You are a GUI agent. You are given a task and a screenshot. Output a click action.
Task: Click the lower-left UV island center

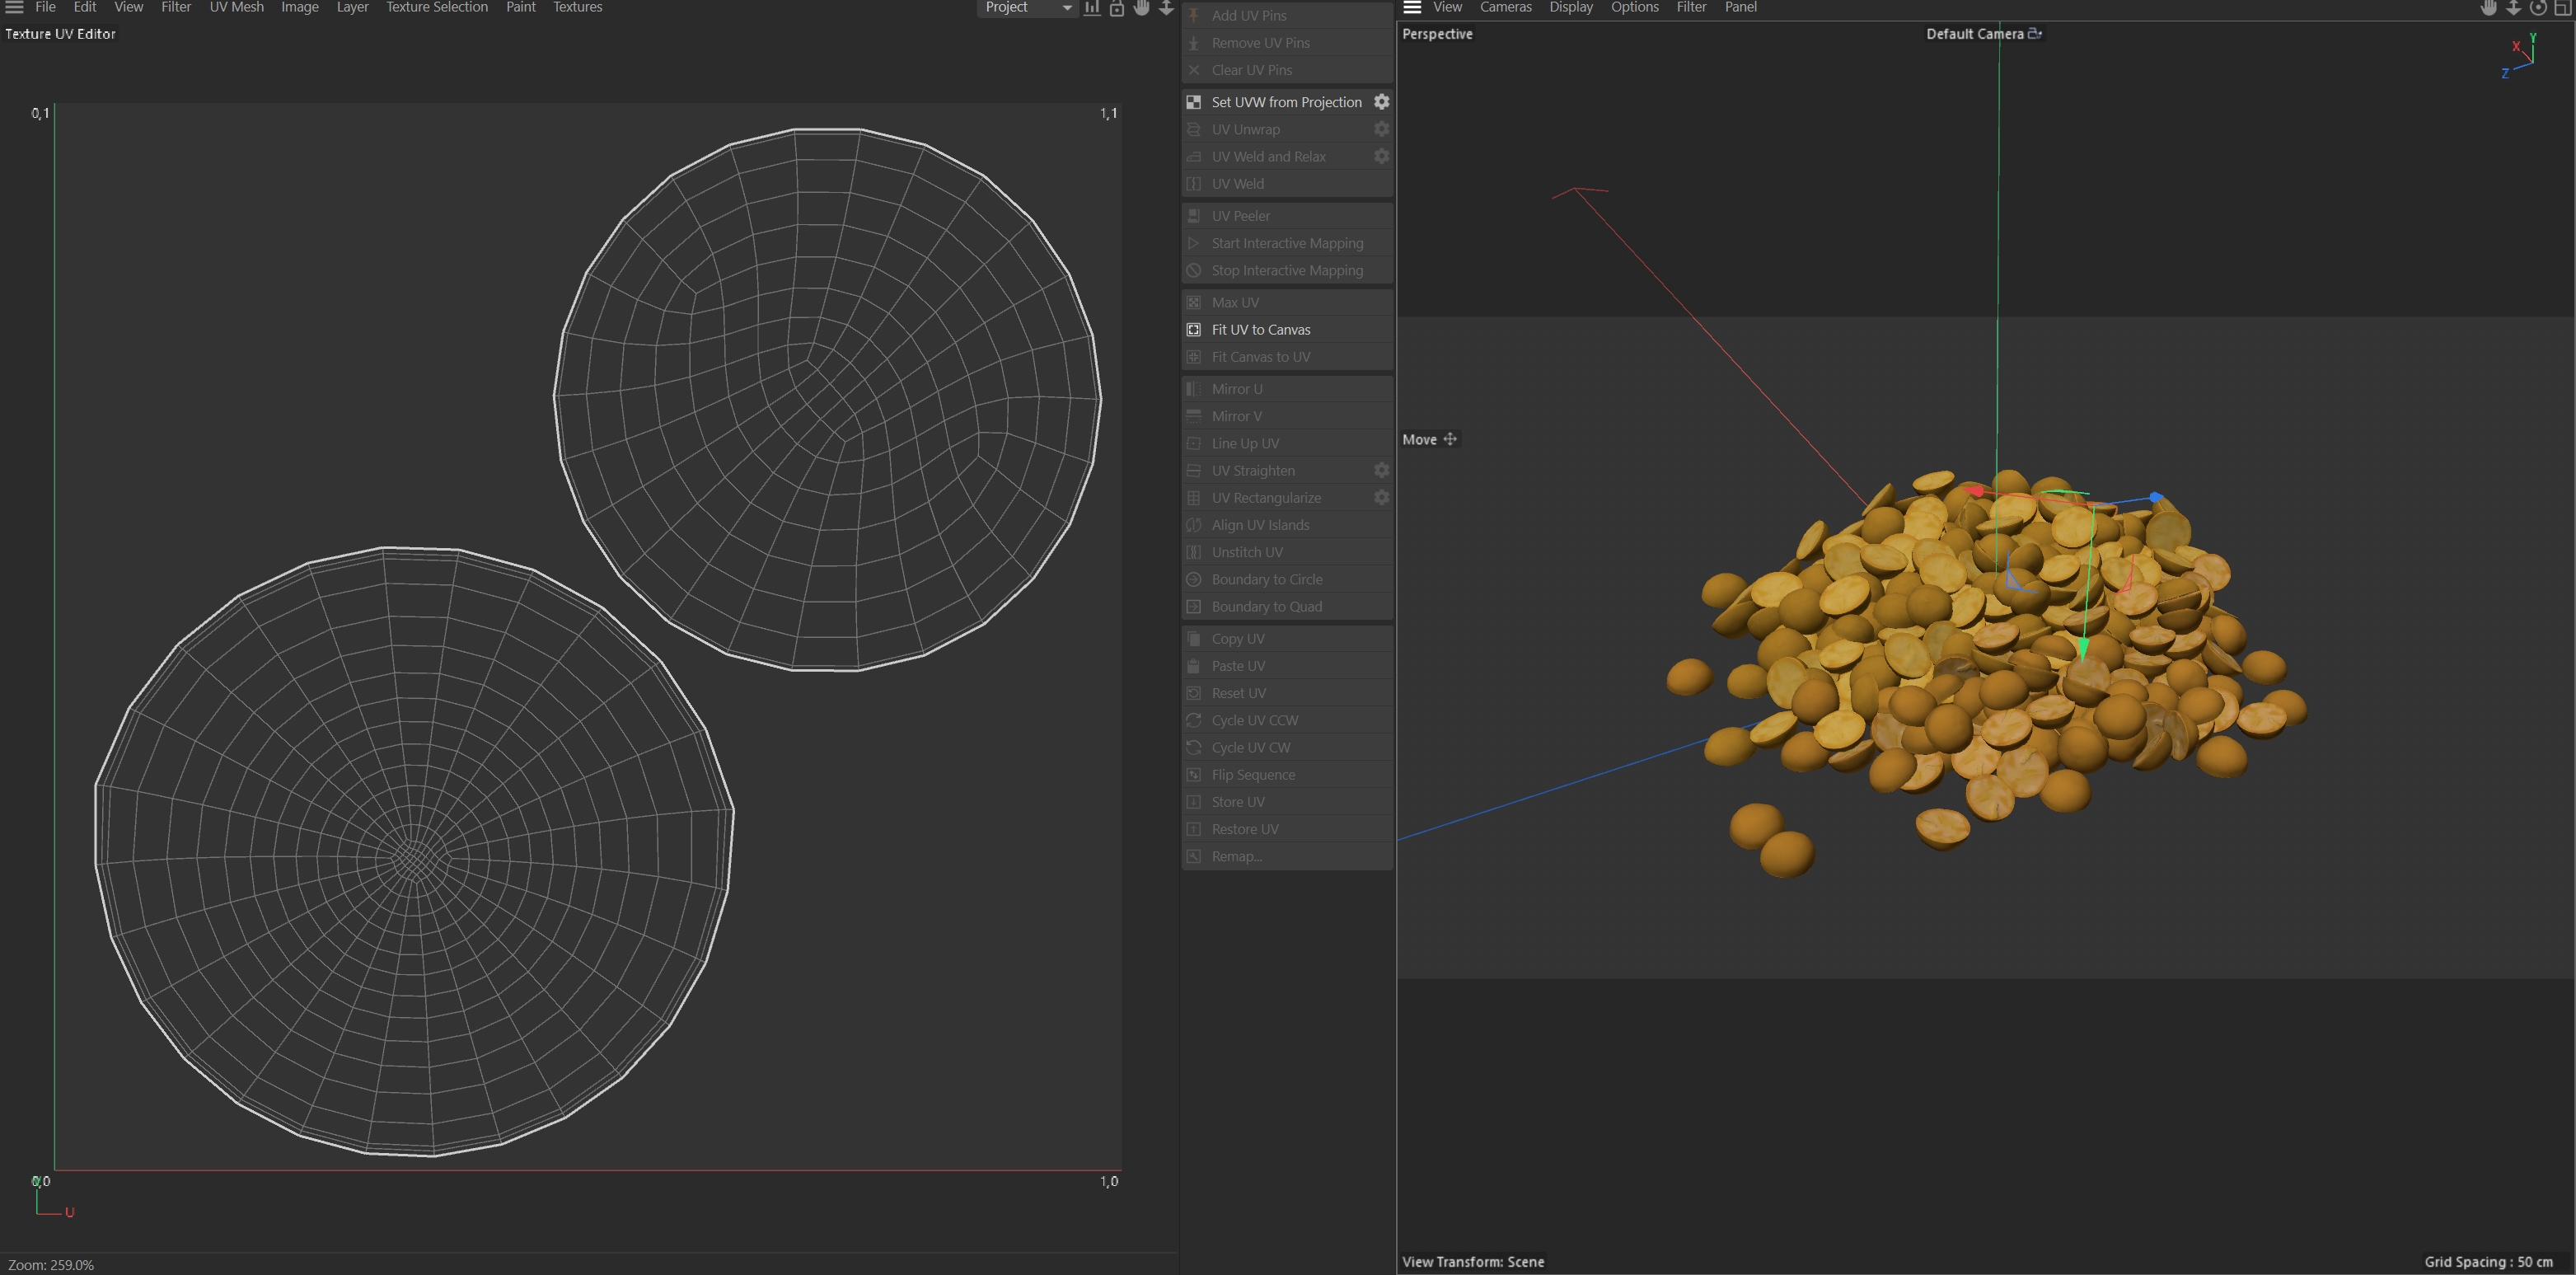click(412, 858)
